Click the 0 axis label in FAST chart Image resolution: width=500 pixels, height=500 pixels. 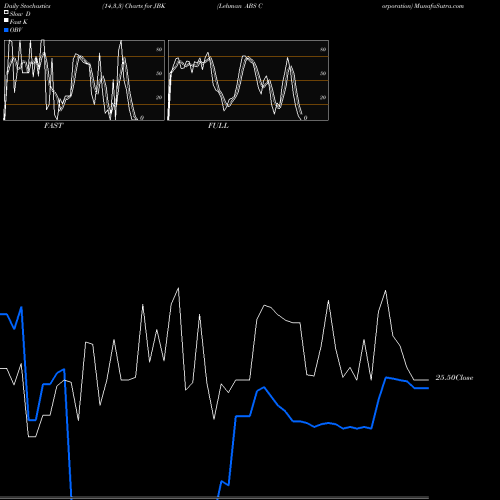tap(142, 118)
